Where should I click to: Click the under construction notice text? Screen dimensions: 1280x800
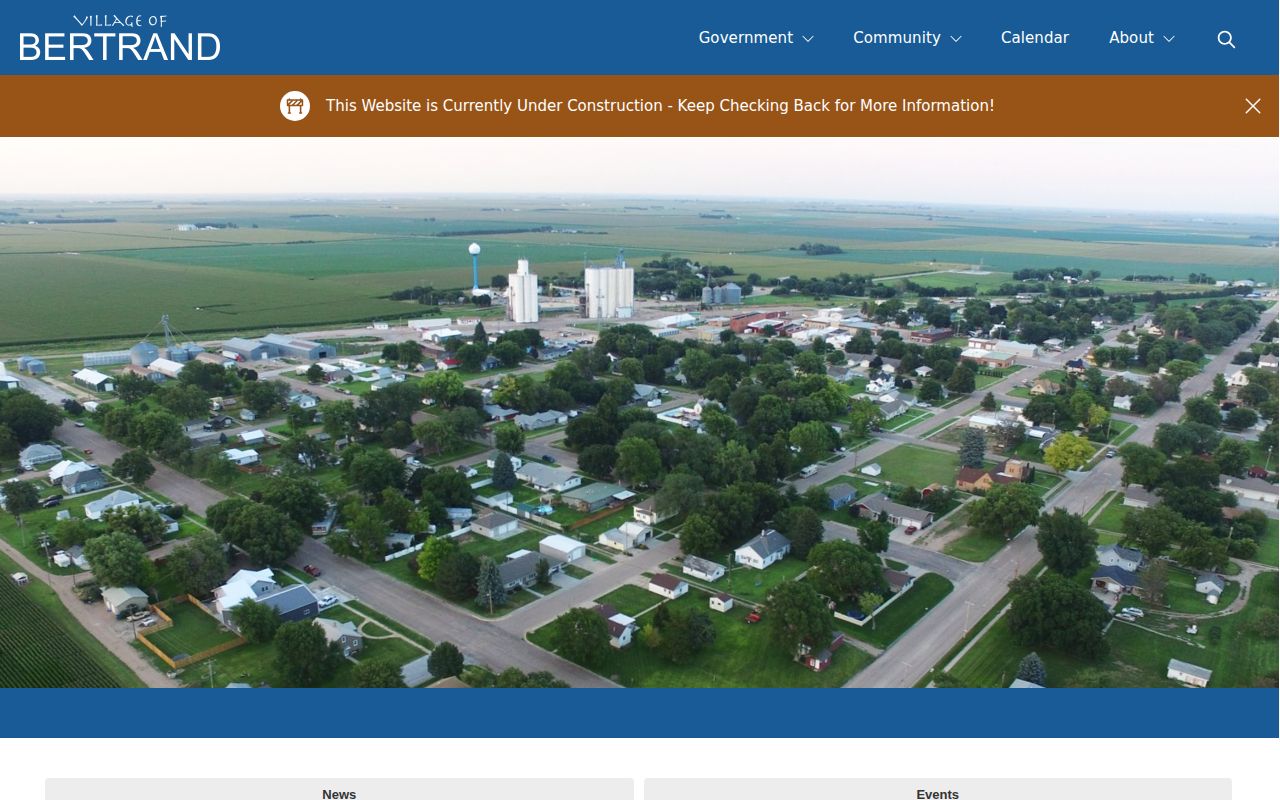[x=660, y=106]
